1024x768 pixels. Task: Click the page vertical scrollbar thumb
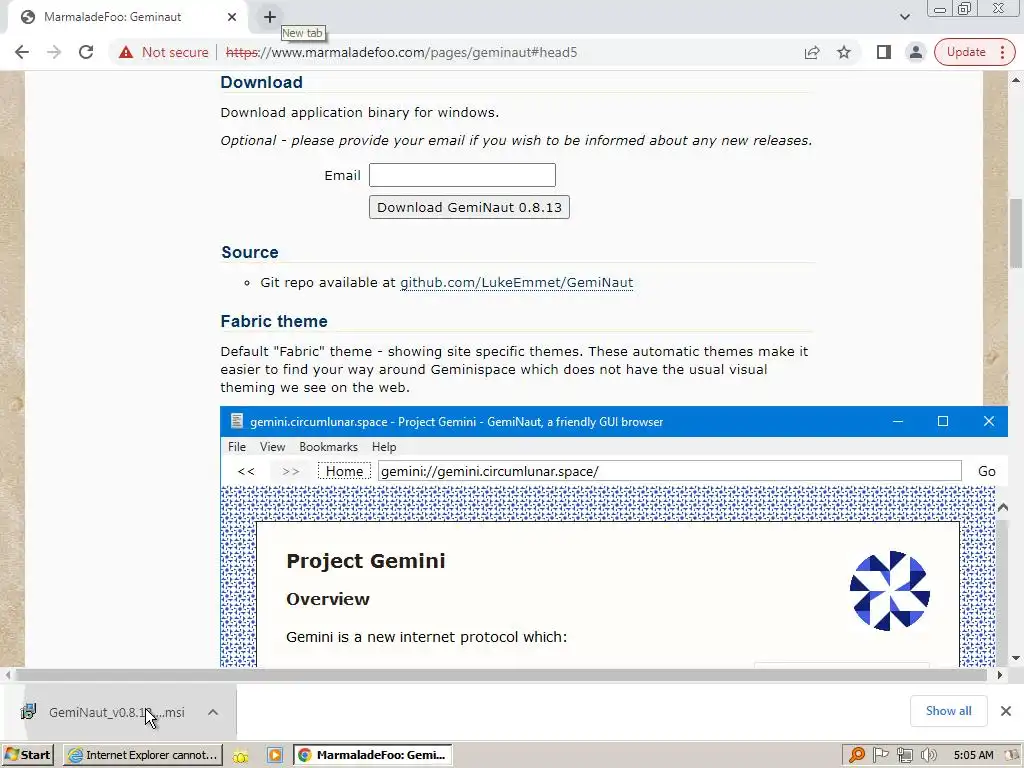point(1016,232)
